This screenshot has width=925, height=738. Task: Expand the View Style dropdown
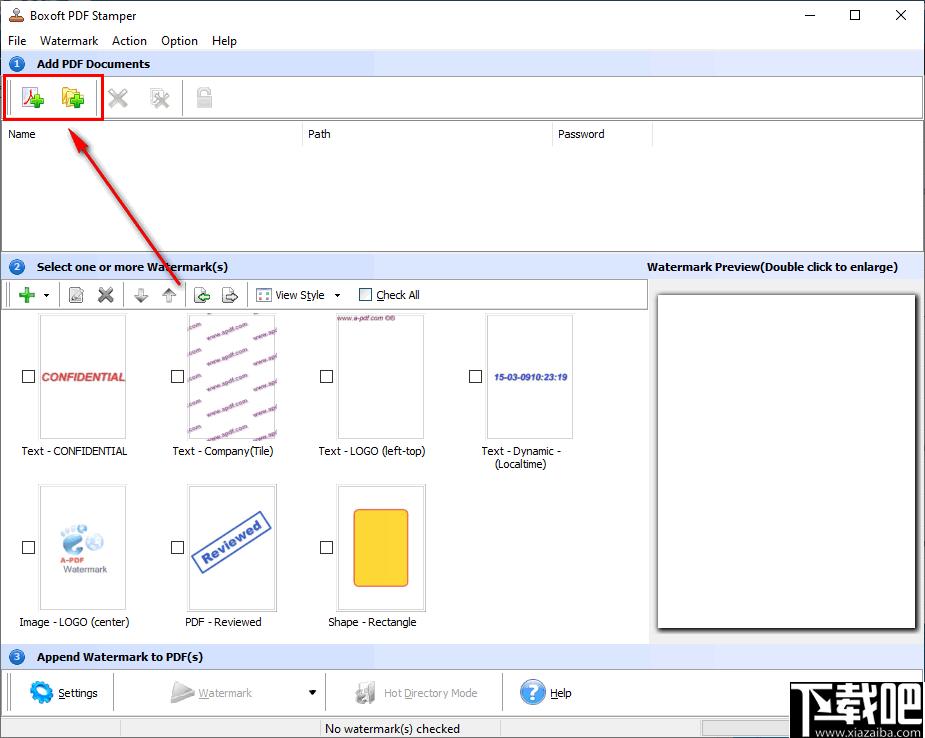click(337, 295)
